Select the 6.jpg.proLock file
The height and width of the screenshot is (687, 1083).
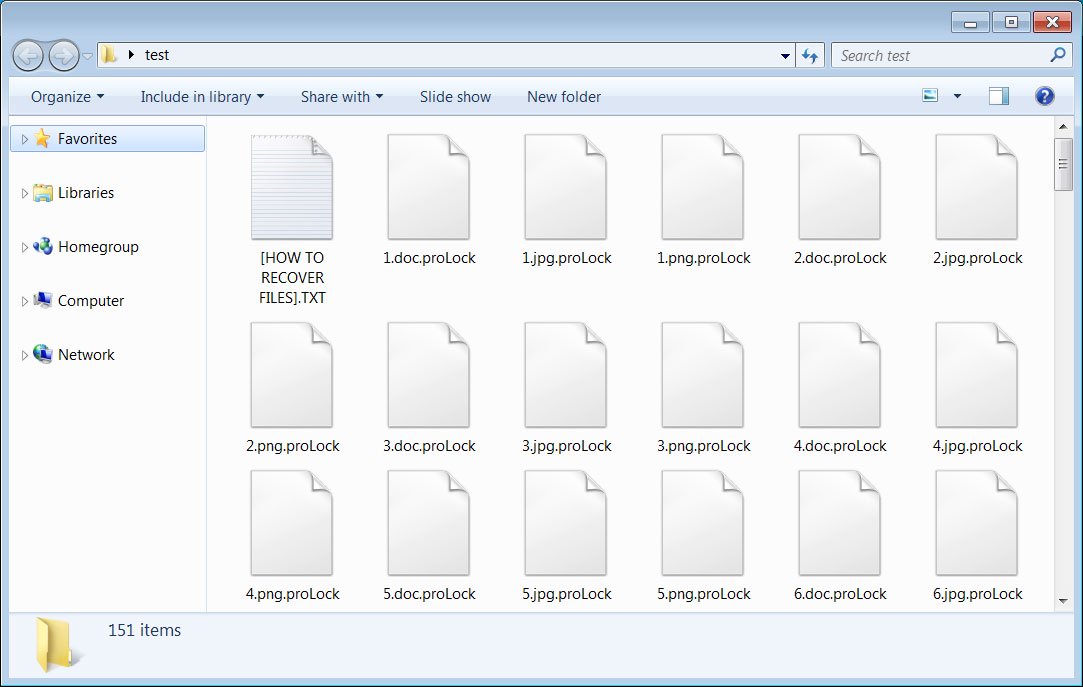(976, 524)
